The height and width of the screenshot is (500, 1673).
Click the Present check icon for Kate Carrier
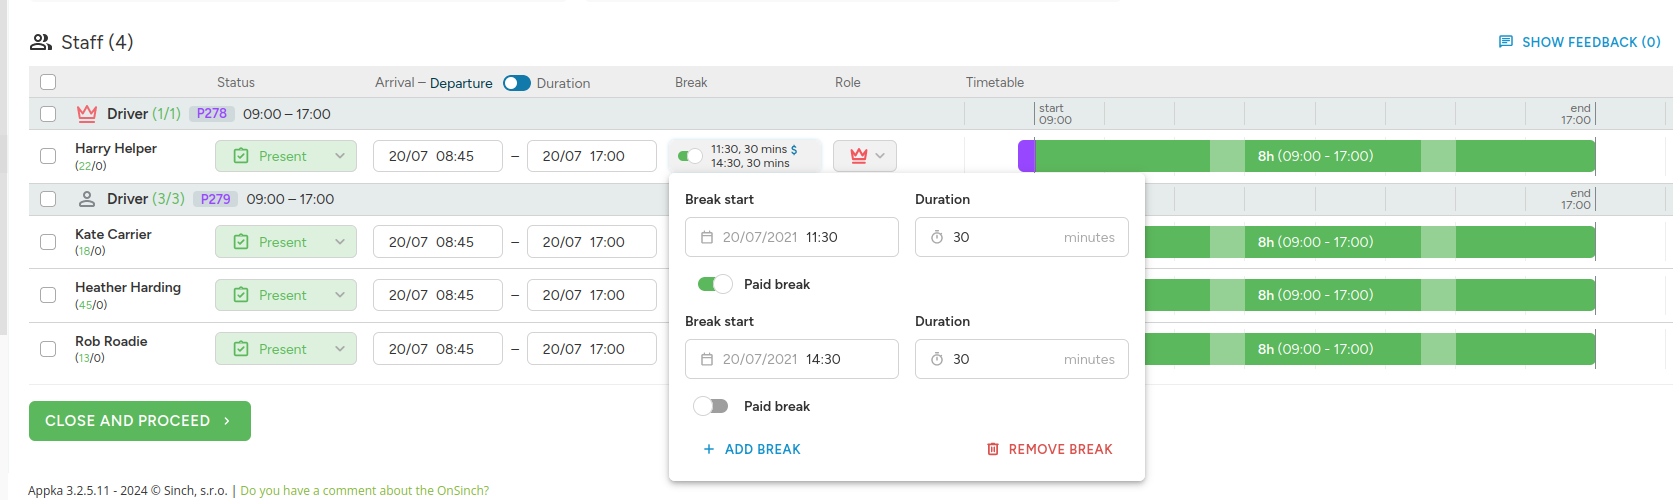(x=241, y=242)
